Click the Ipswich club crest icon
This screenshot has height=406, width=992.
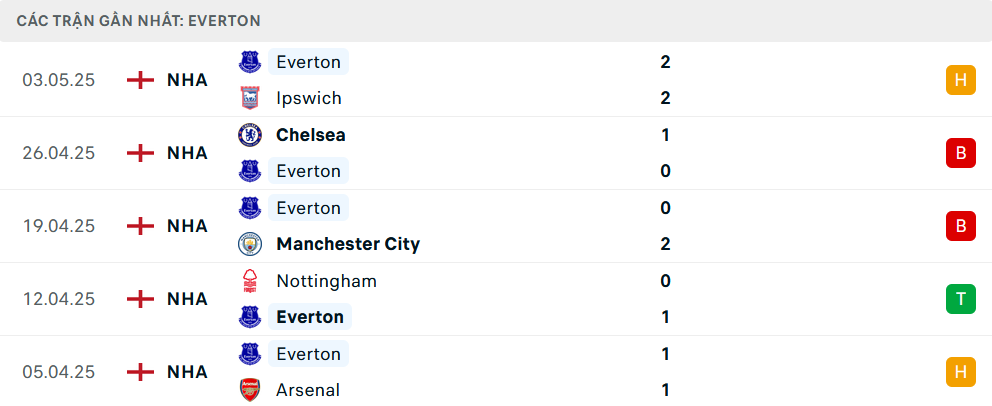249,98
